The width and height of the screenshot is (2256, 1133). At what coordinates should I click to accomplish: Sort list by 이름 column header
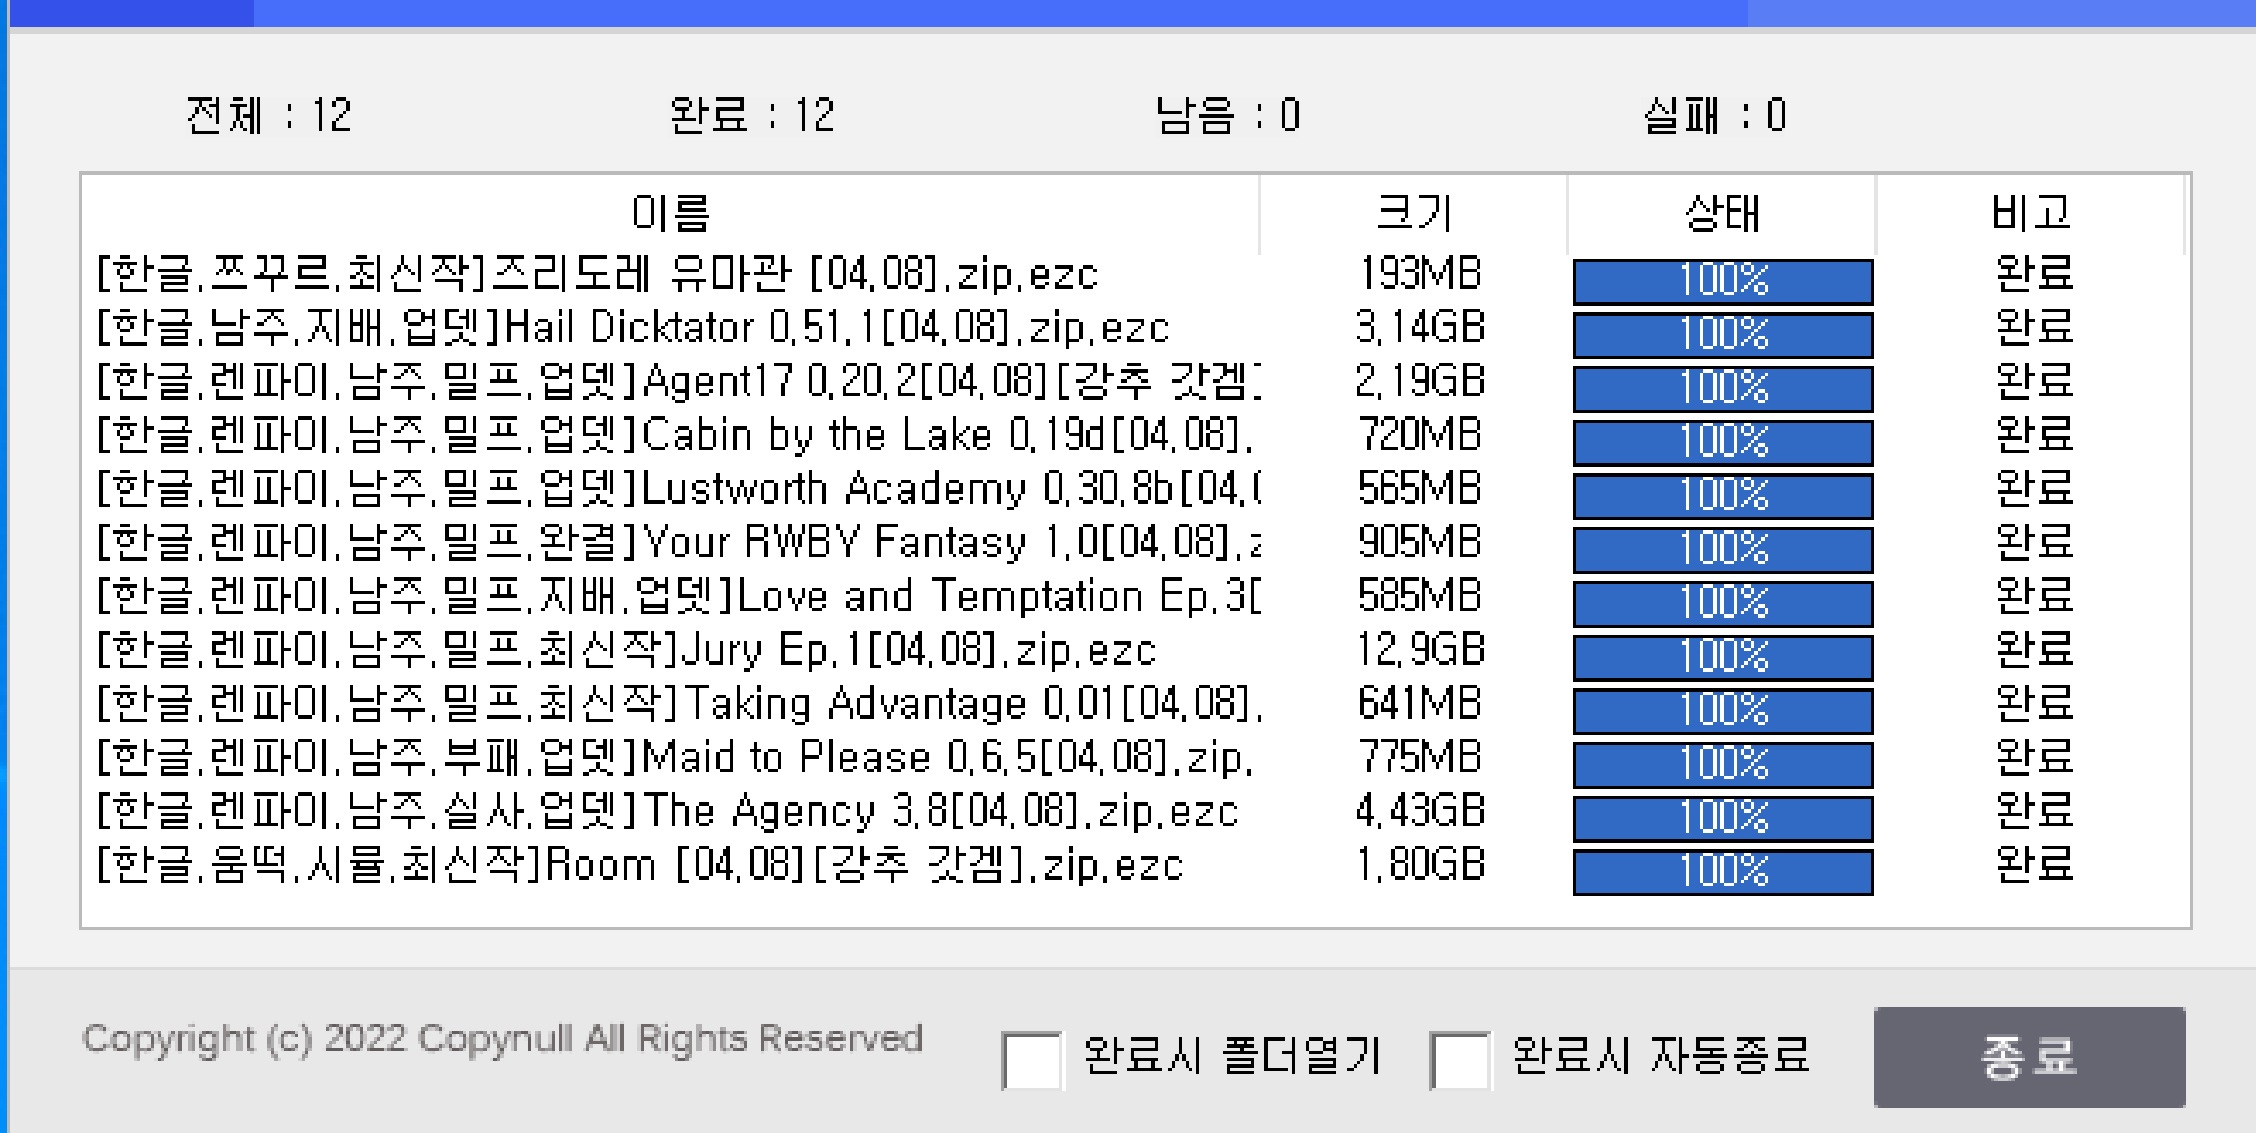click(670, 213)
